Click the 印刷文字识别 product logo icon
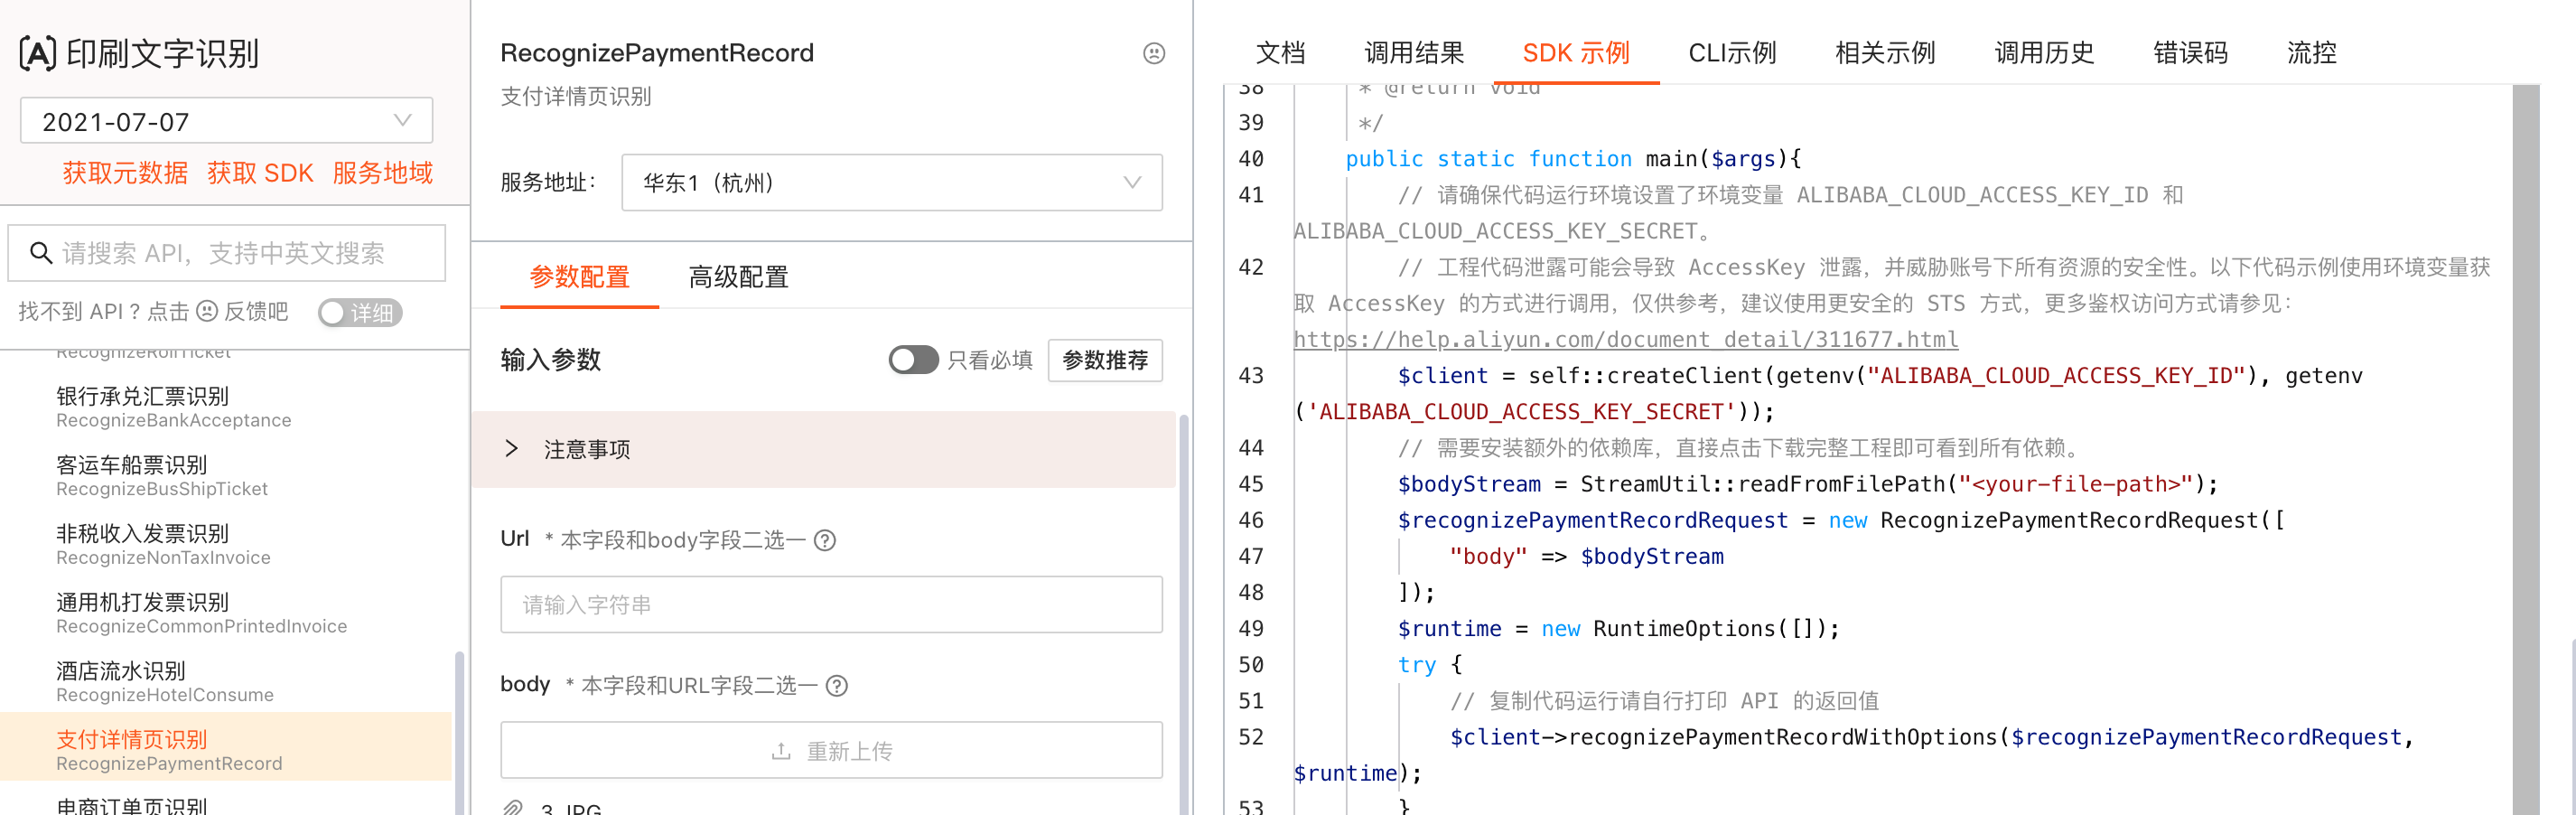Viewport: 2576px width, 815px height. (x=38, y=52)
